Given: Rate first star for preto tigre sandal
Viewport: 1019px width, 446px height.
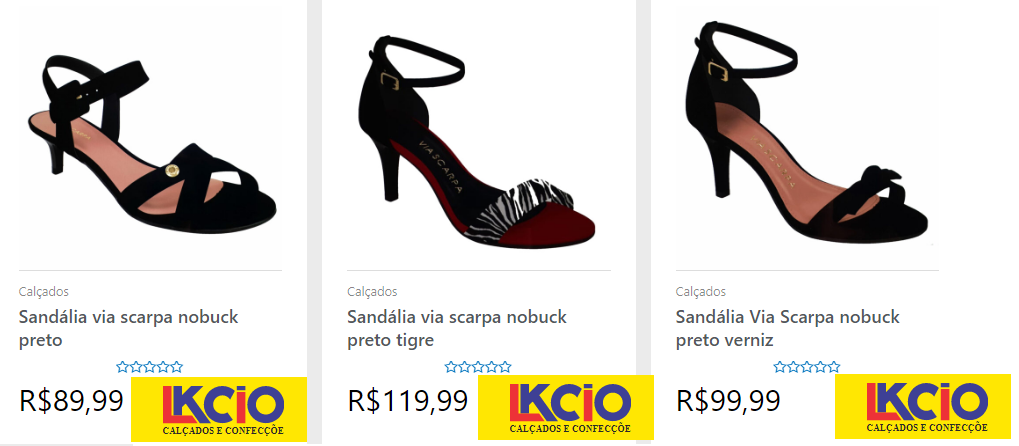Looking at the screenshot, I should tap(451, 367).
